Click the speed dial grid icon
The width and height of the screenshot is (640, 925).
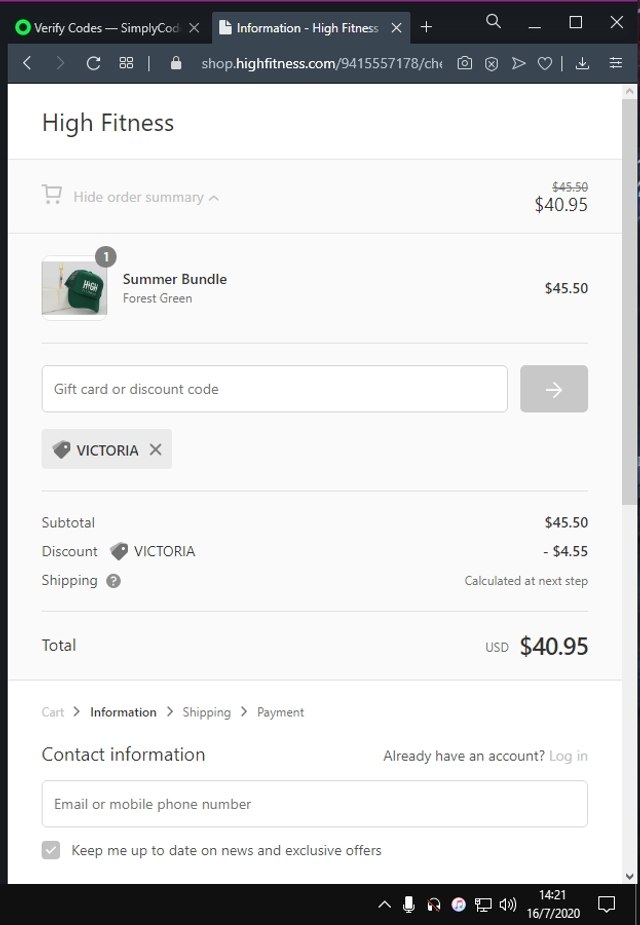coord(126,63)
